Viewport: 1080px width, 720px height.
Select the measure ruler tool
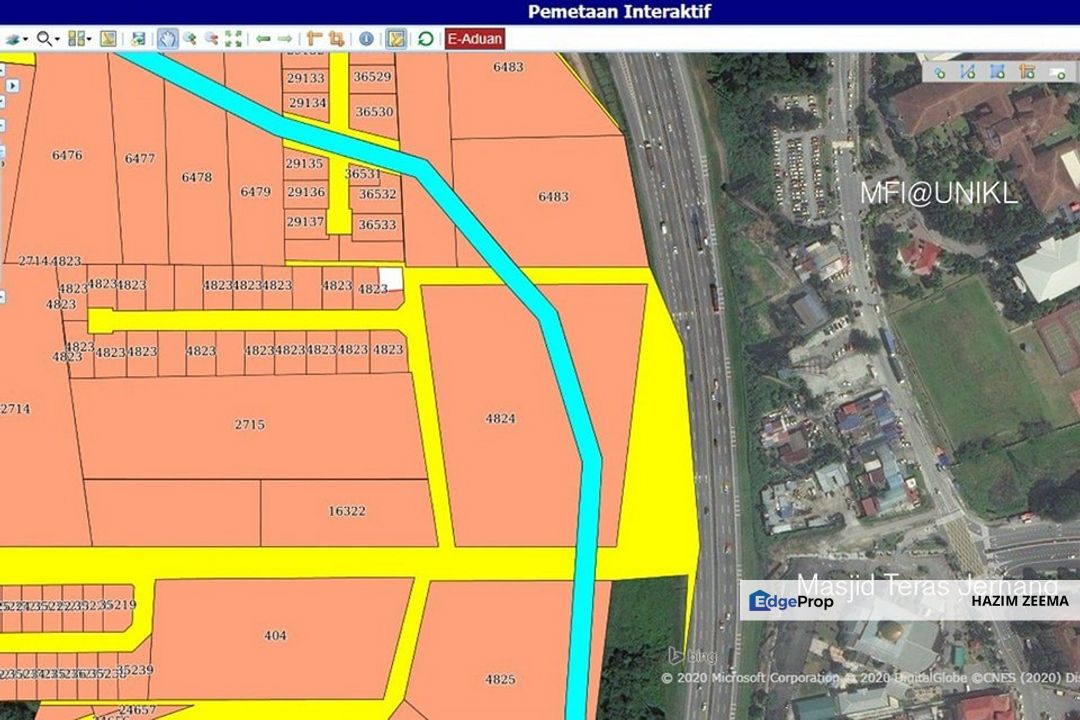315,39
